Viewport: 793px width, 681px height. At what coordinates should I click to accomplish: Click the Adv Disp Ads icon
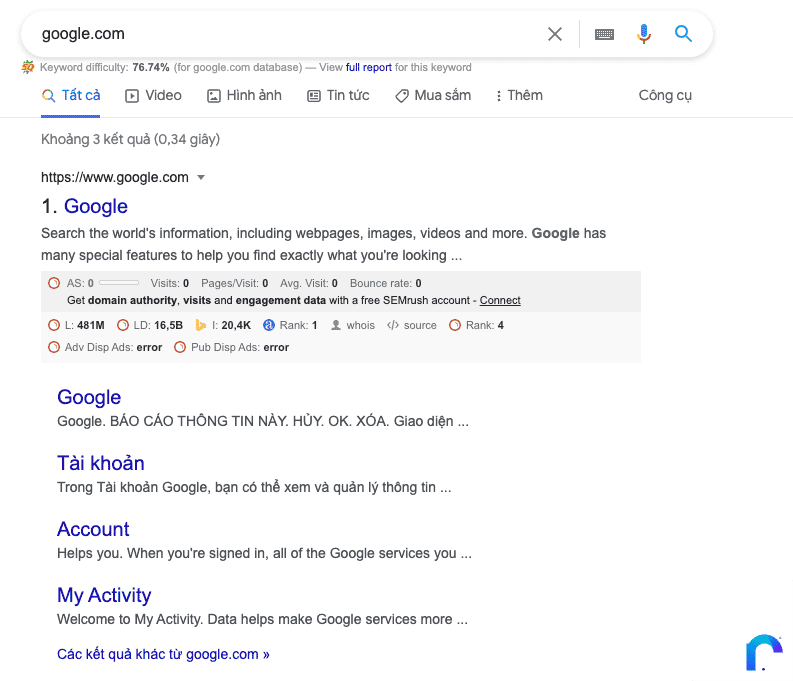tap(54, 347)
